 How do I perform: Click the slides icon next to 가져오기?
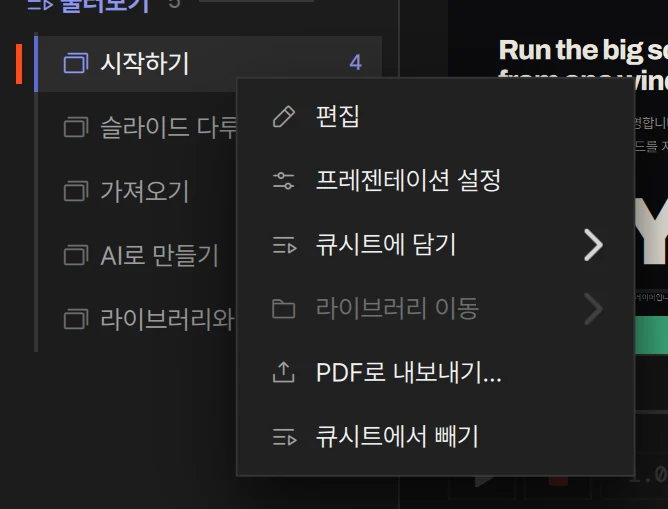click(x=76, y=191)
